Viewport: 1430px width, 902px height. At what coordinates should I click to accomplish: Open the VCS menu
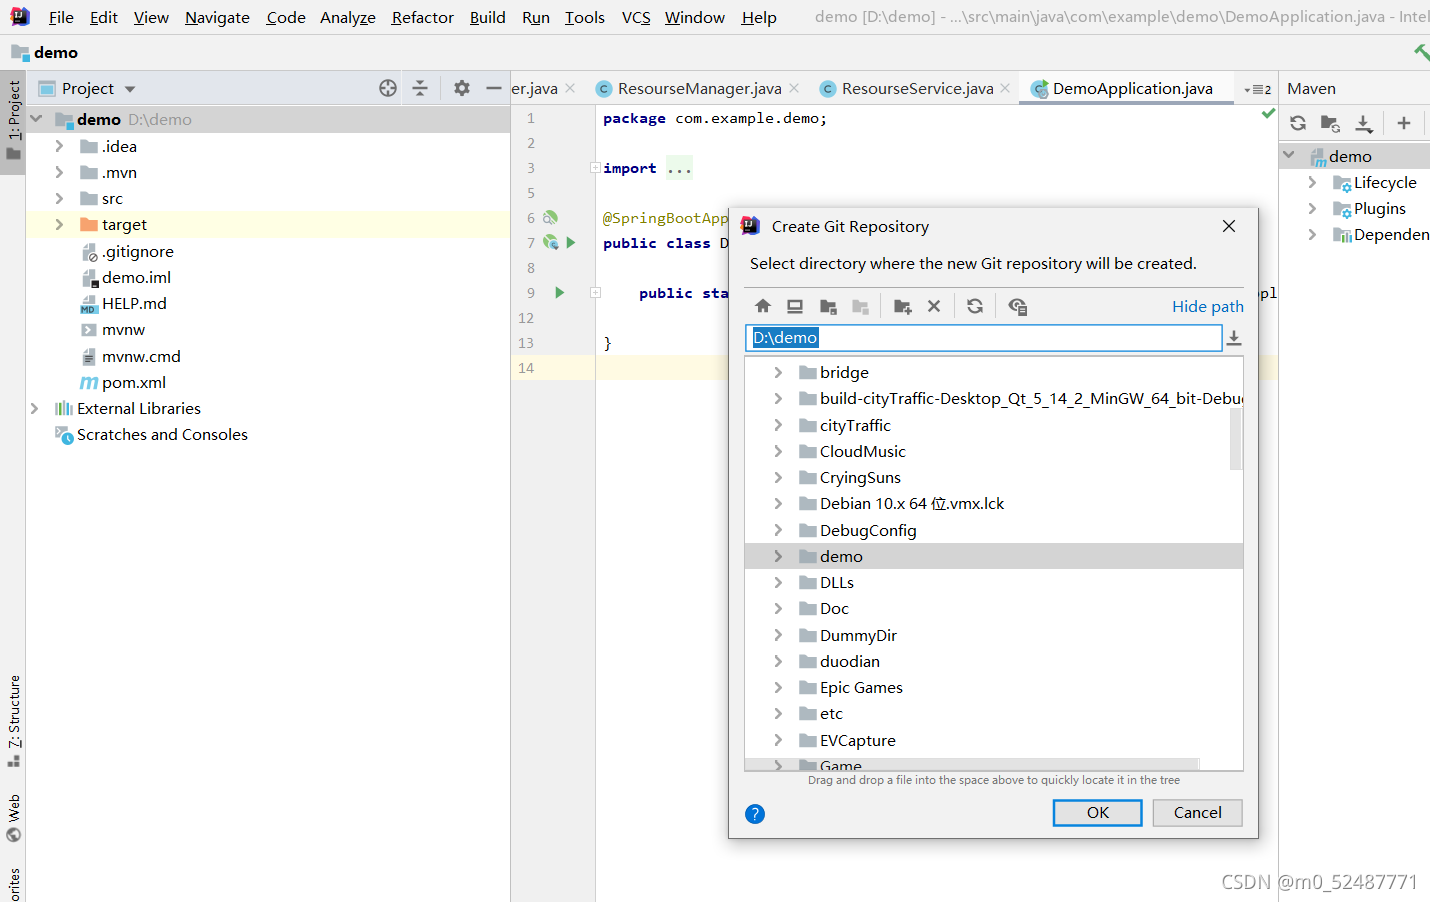pos(636,17)
